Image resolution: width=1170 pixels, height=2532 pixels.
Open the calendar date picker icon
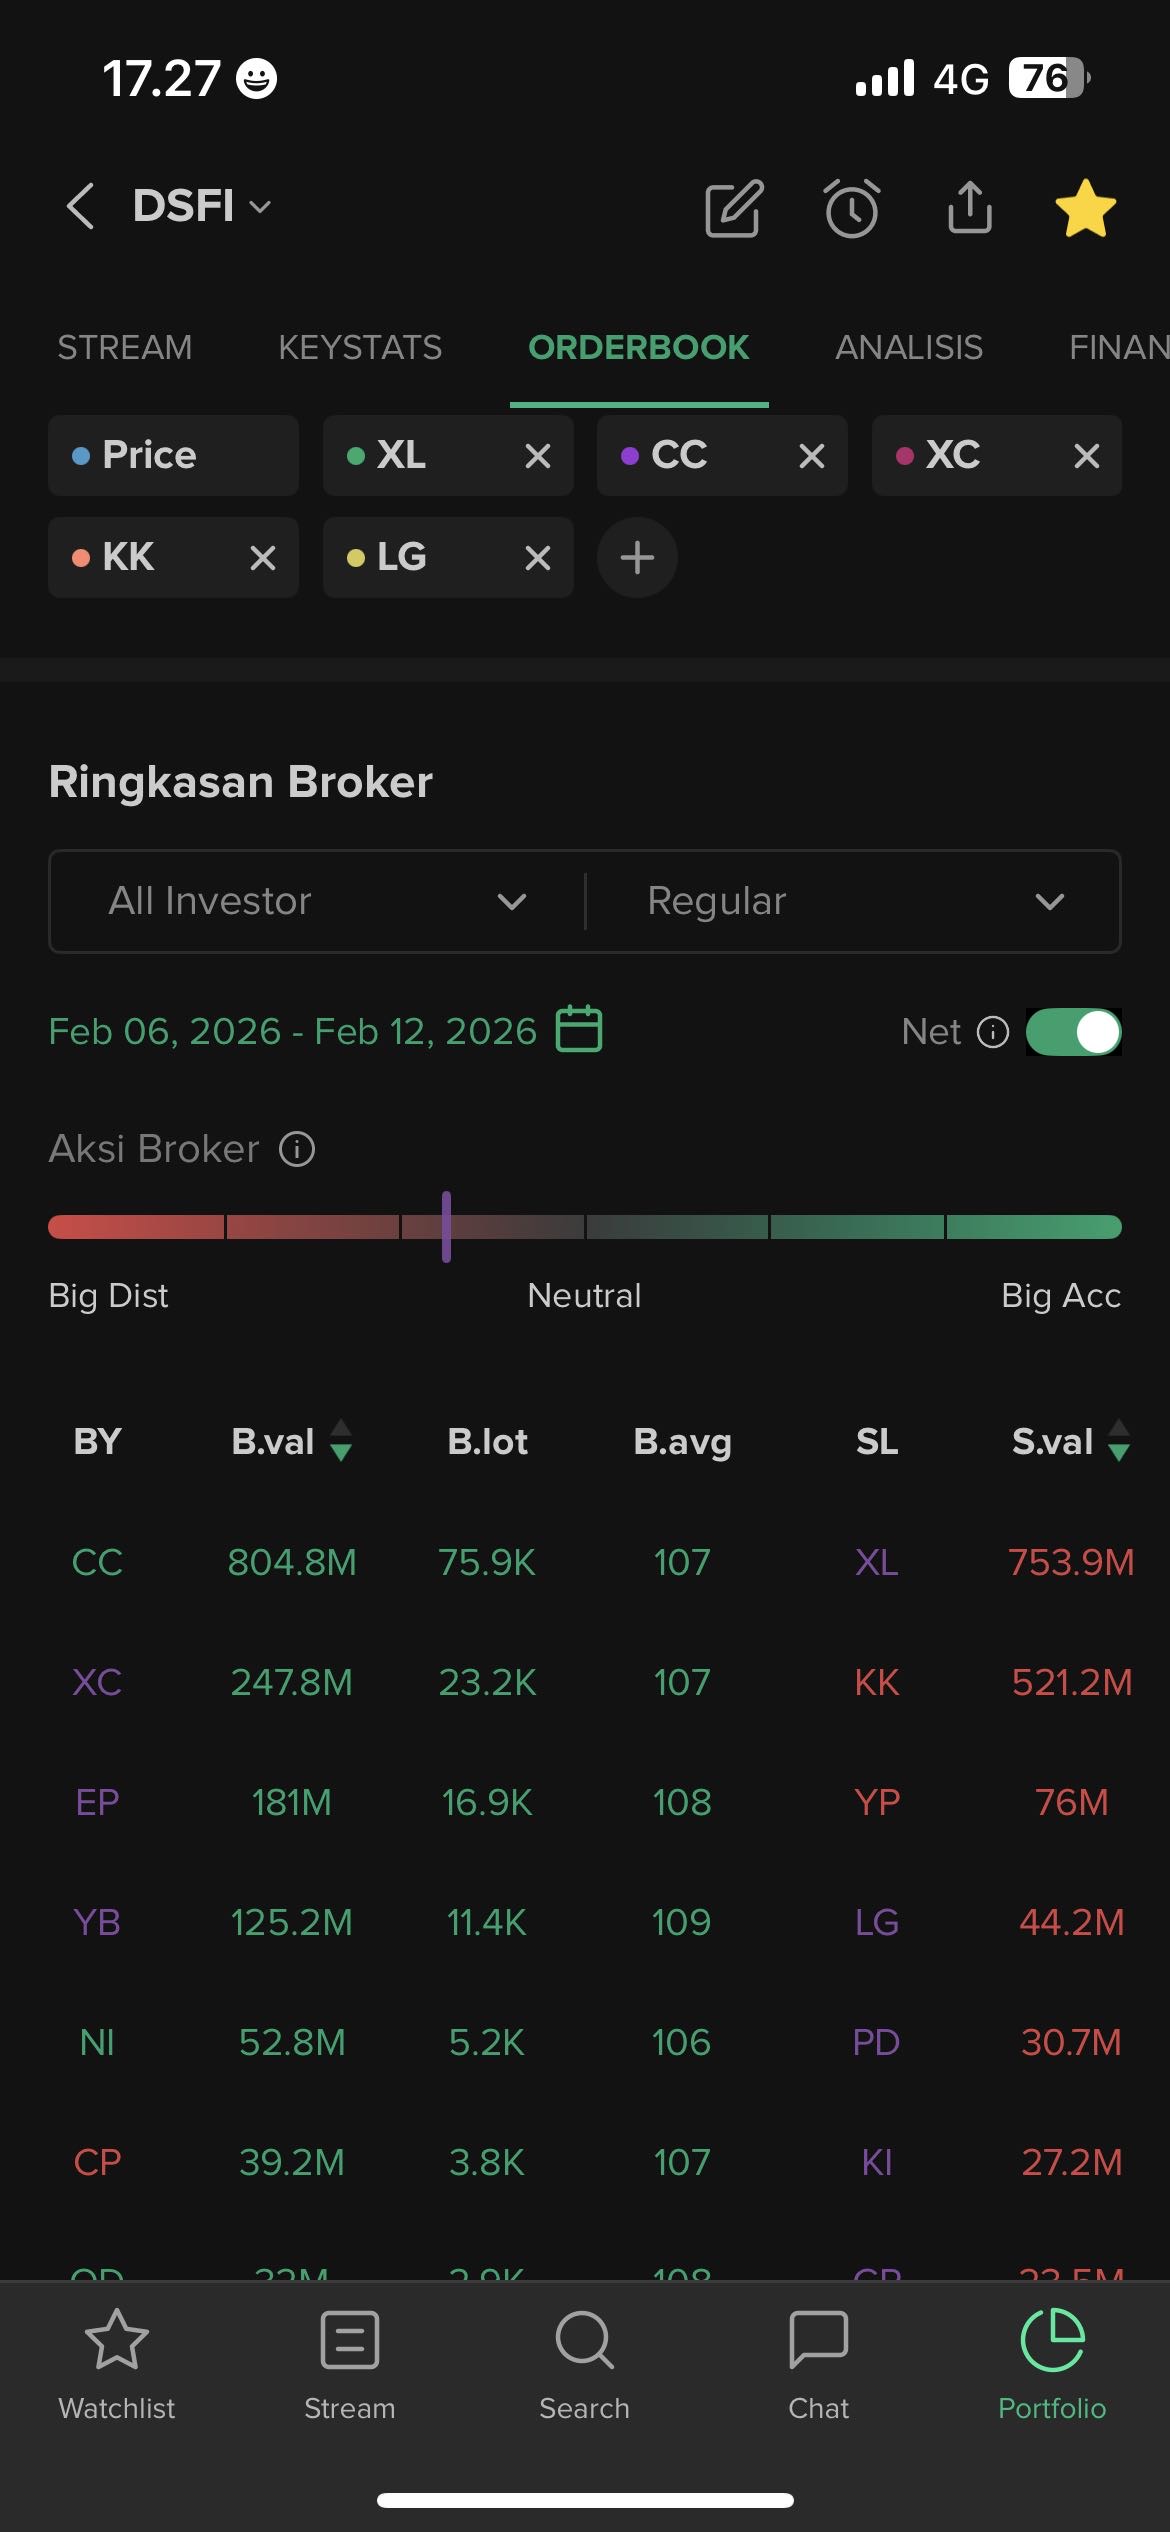click(x=579, y=1029)
